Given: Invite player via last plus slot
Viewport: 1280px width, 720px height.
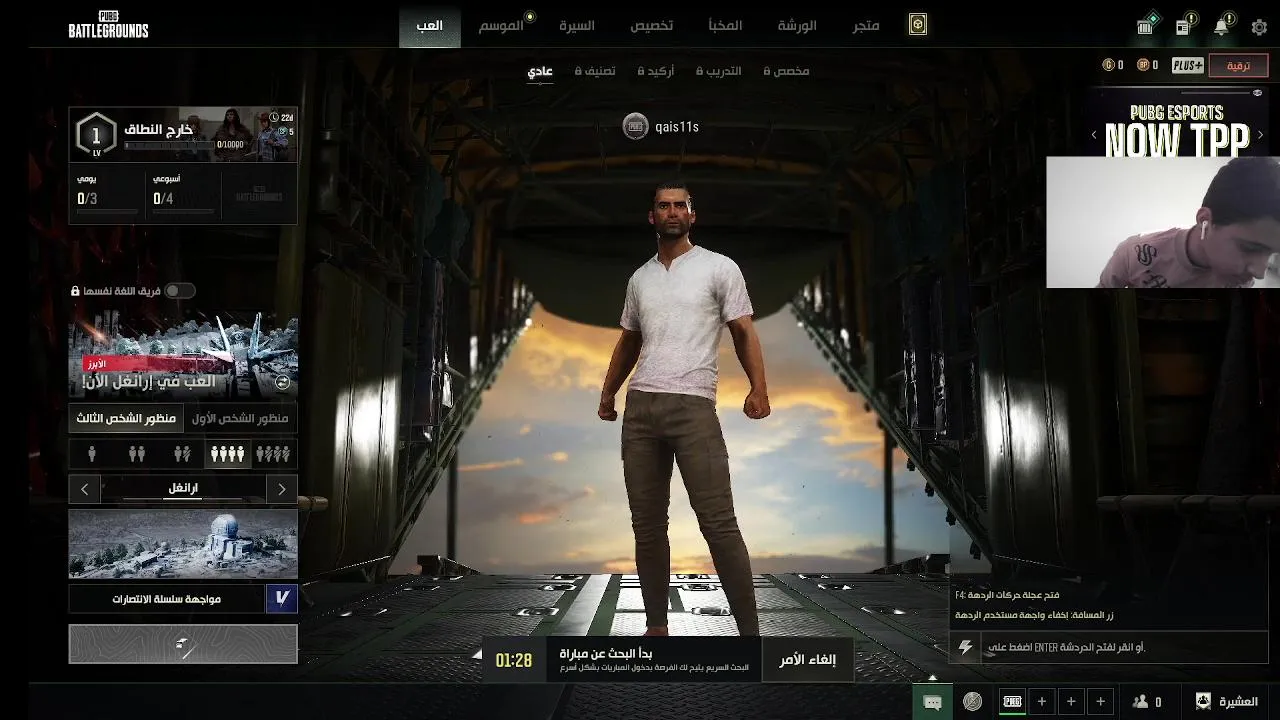Looking at the screenshot, I should tap(1101, 702).
